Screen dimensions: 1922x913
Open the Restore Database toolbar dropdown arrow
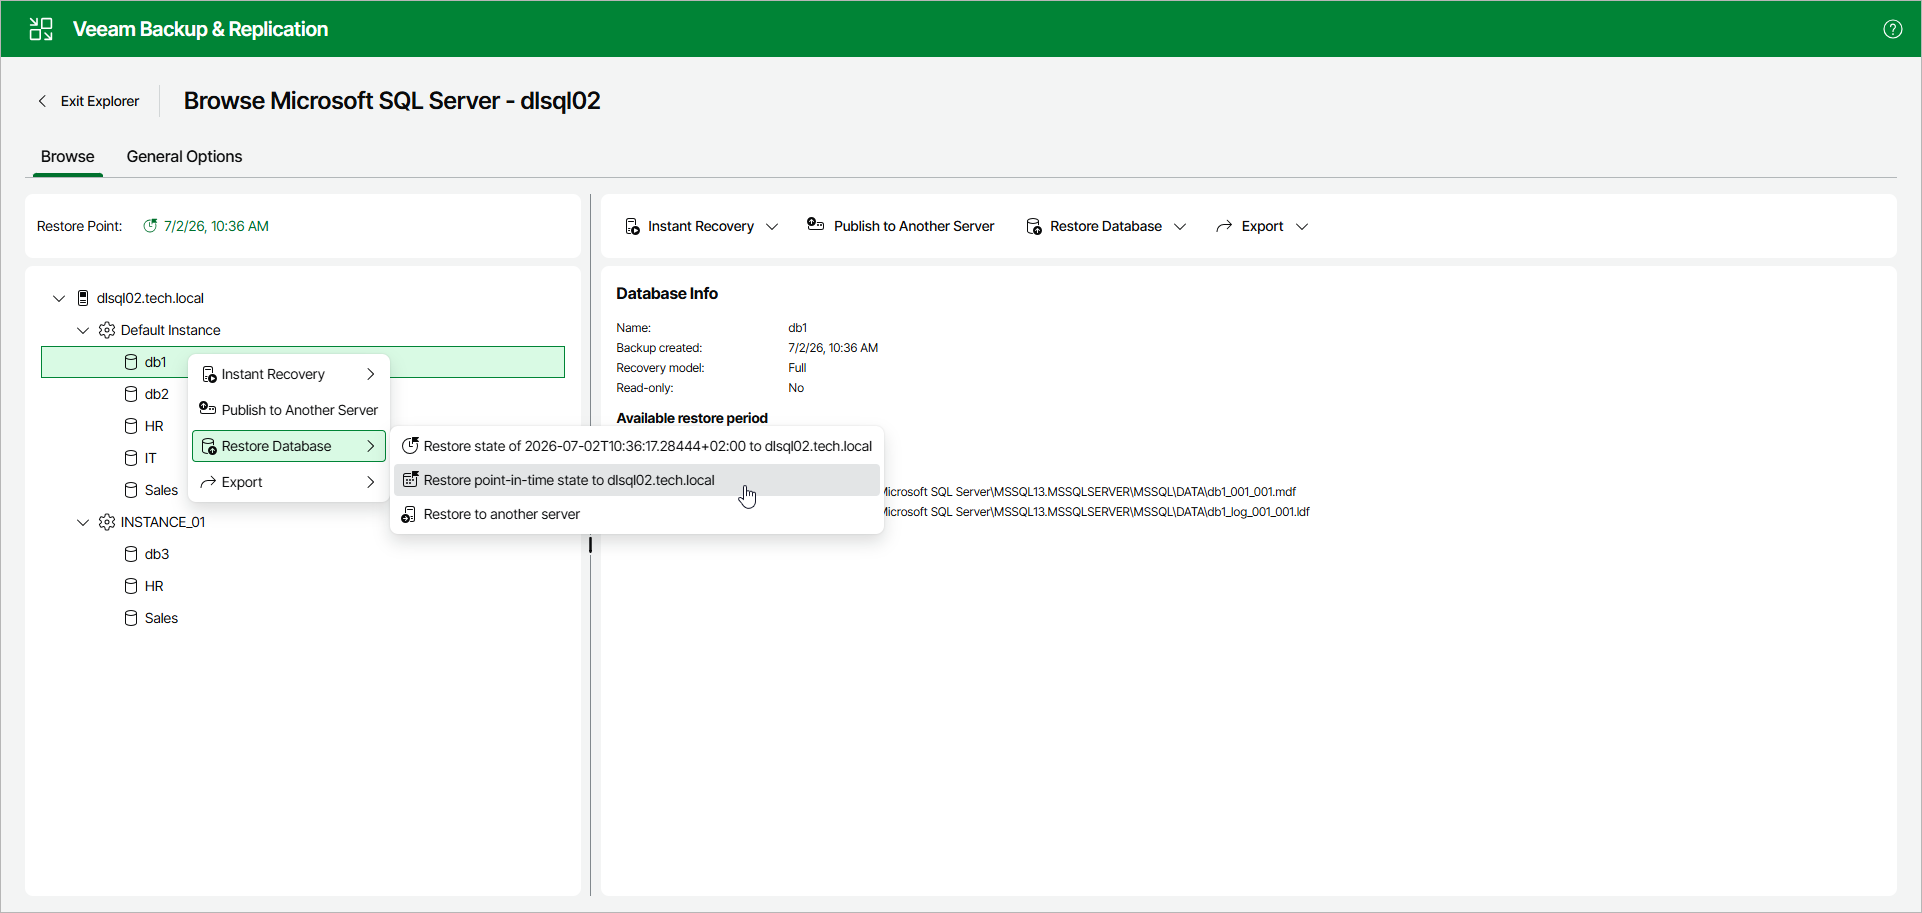click(1180, 227)
